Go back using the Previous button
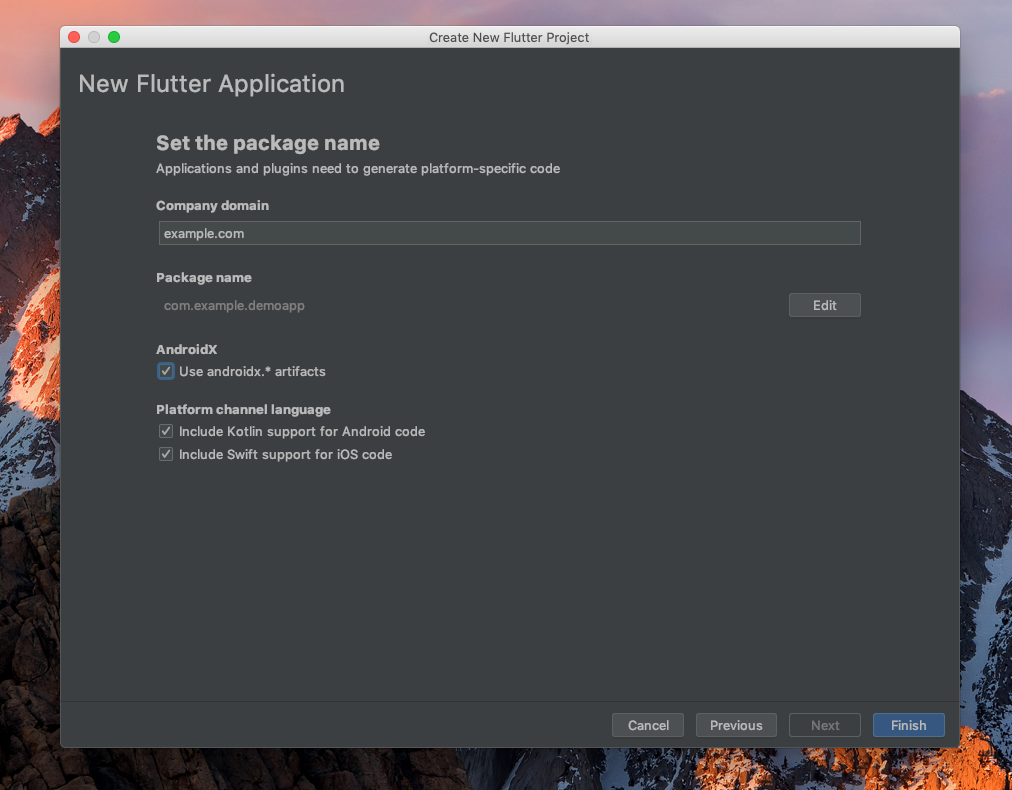This screenshot has height=790, width=1012. 736,725
